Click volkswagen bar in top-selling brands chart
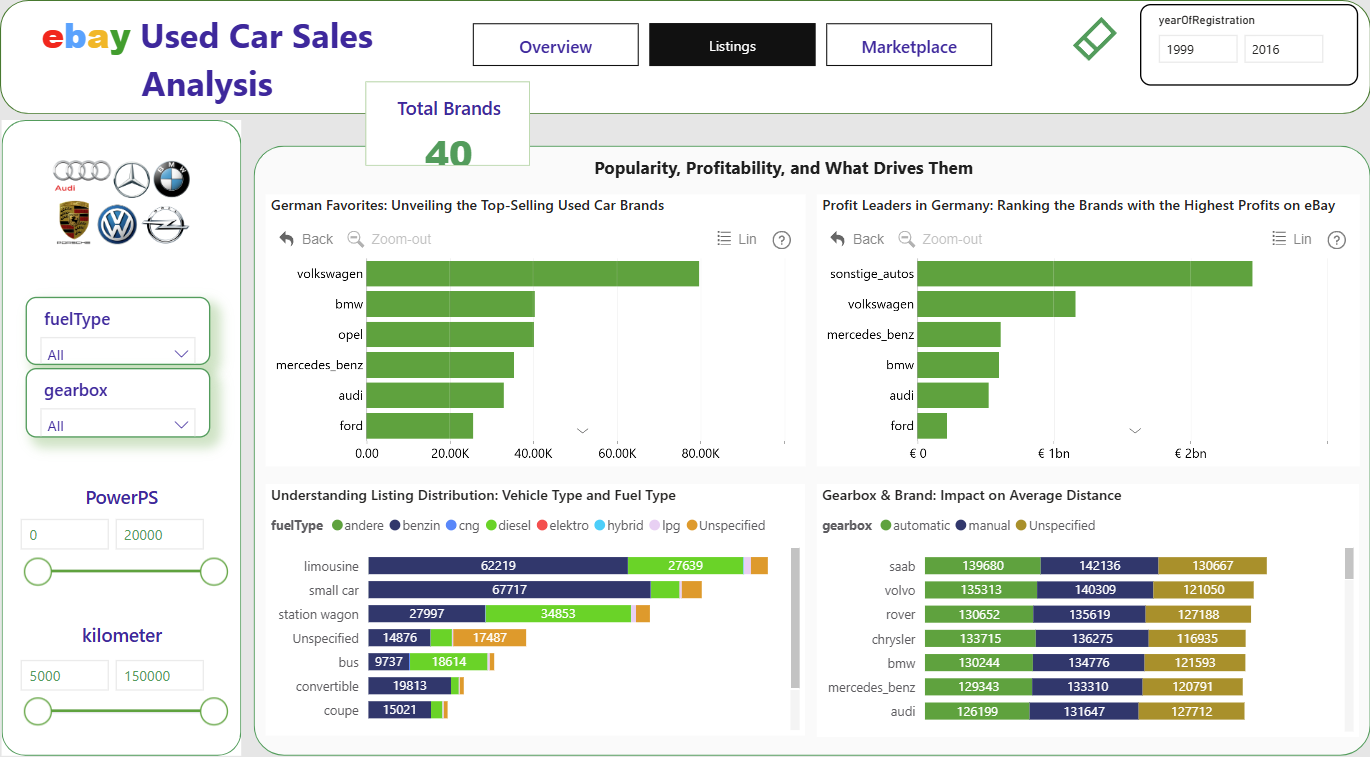The image size is (1371, 757). click(x=533, y=273)
